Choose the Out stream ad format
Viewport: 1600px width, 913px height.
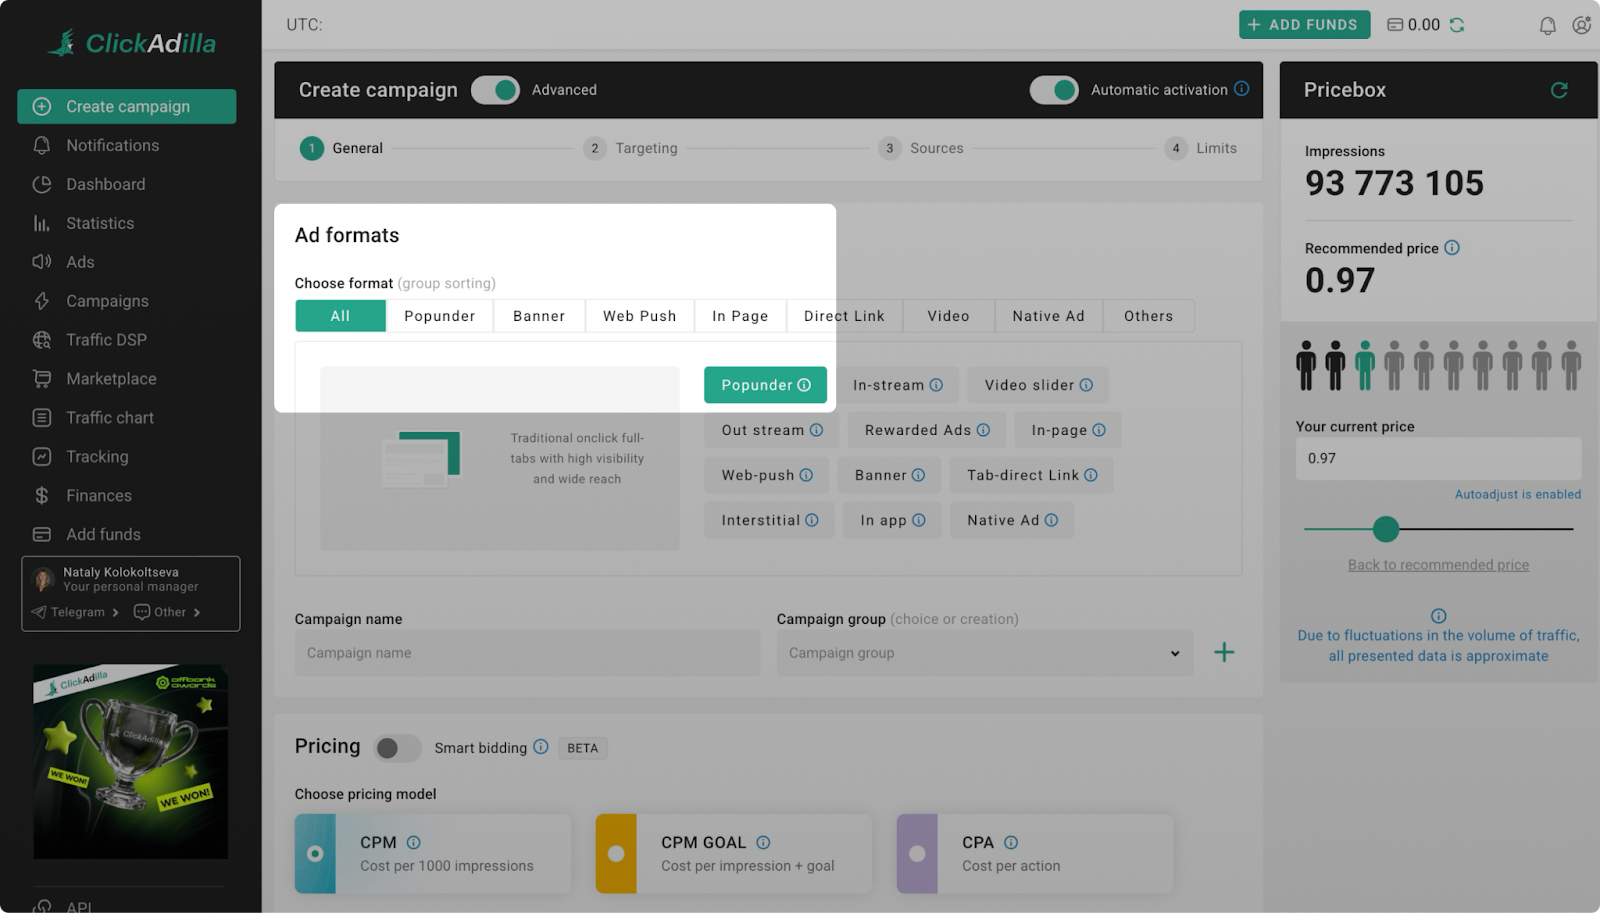coord(771,430)
